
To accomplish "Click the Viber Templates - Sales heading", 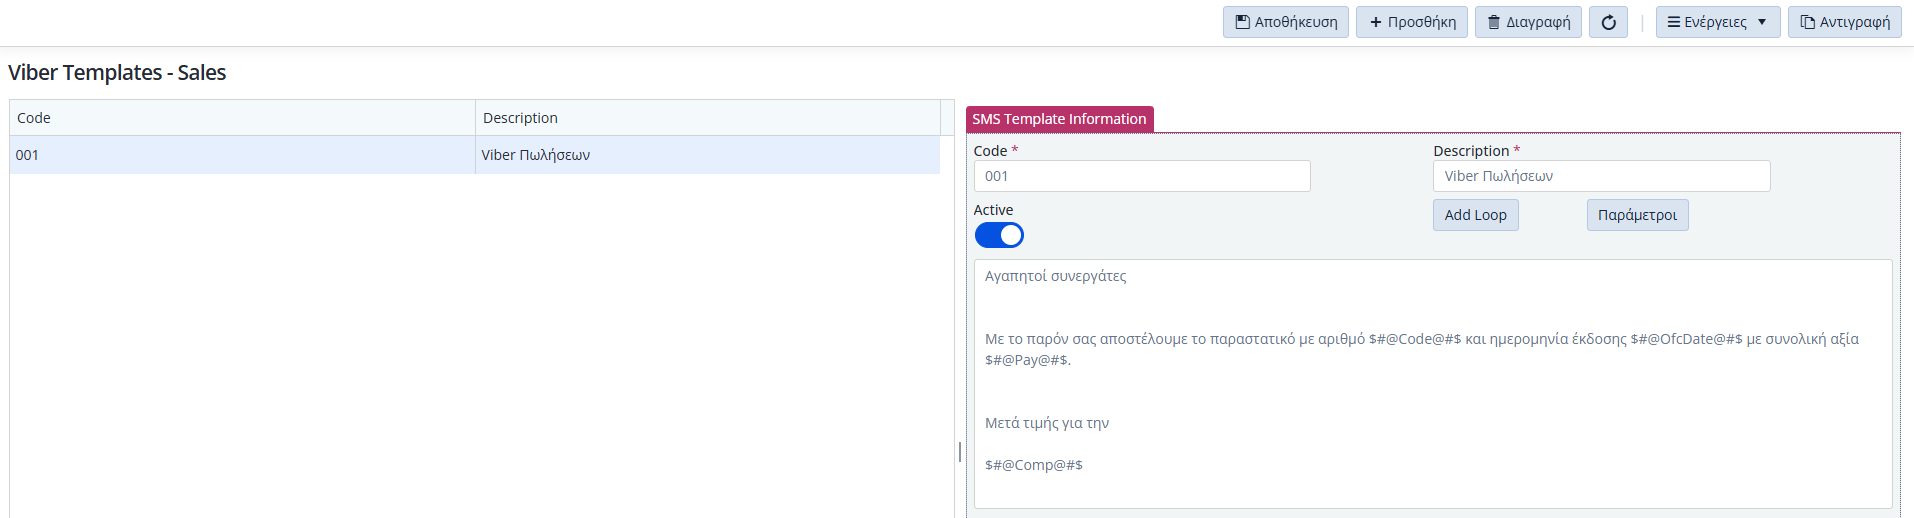I will point(117,73).
